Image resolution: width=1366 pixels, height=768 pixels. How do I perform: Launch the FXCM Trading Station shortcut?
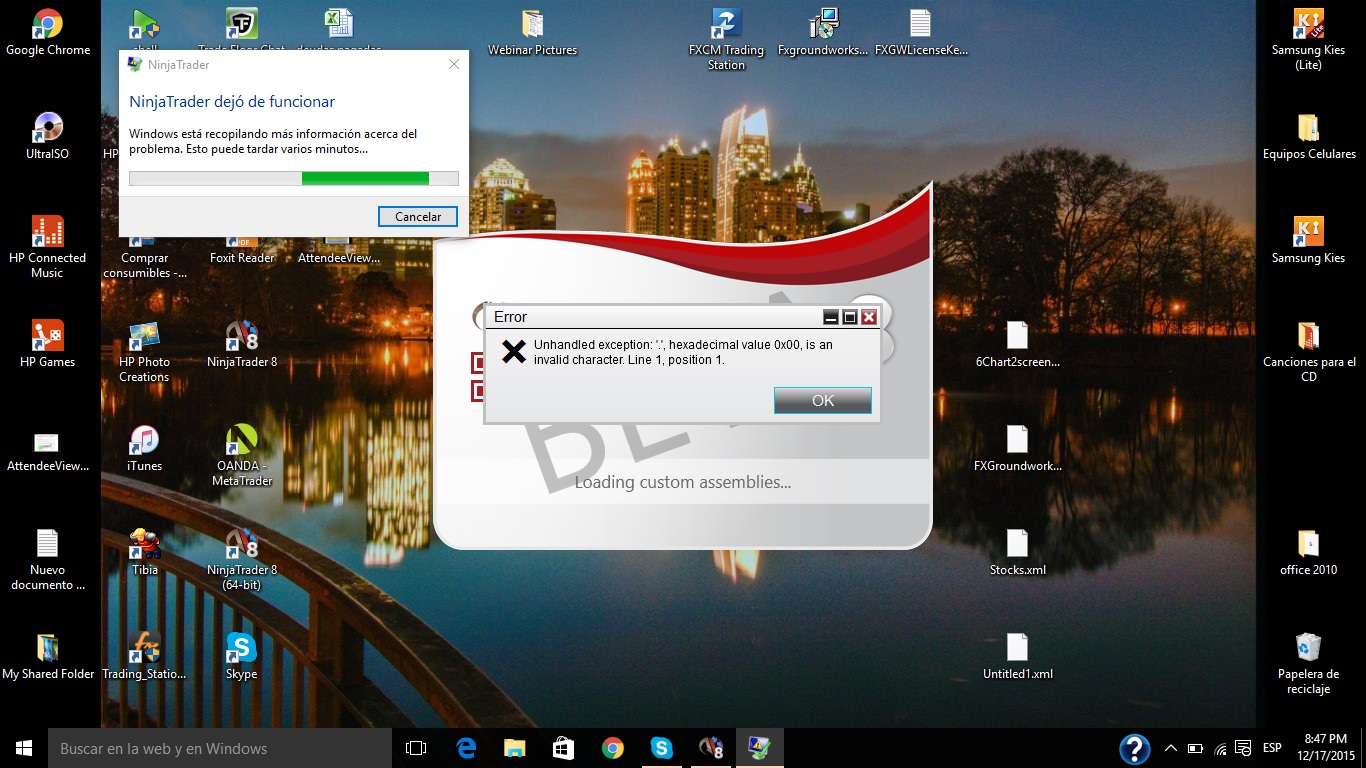(726, 40)
